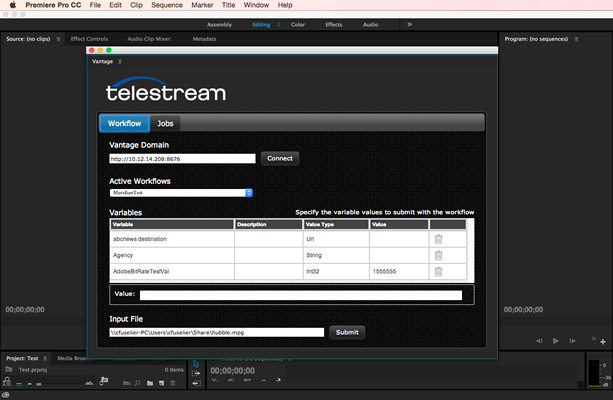This screenshot has height=400, width=613.
Task: Open the Vantage panel menu icon
Action: pos(120,61)
